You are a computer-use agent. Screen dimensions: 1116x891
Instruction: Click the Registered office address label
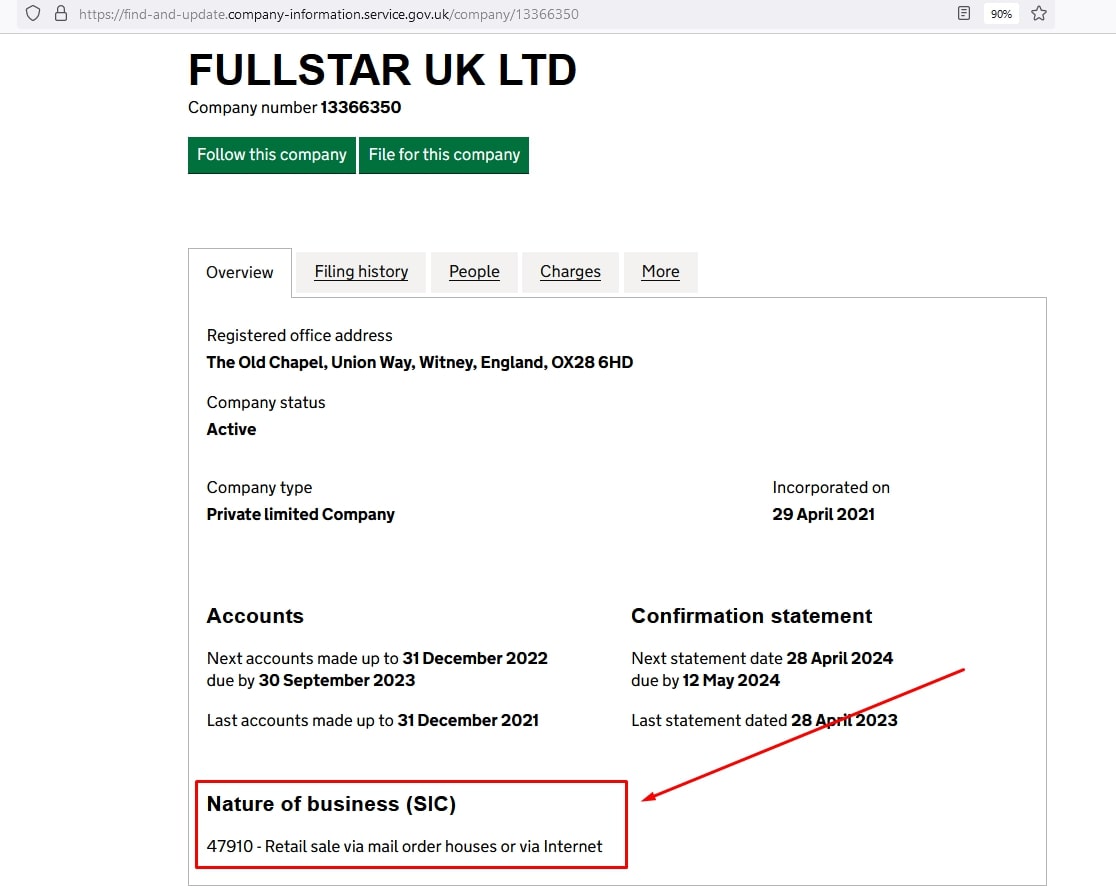300,336
